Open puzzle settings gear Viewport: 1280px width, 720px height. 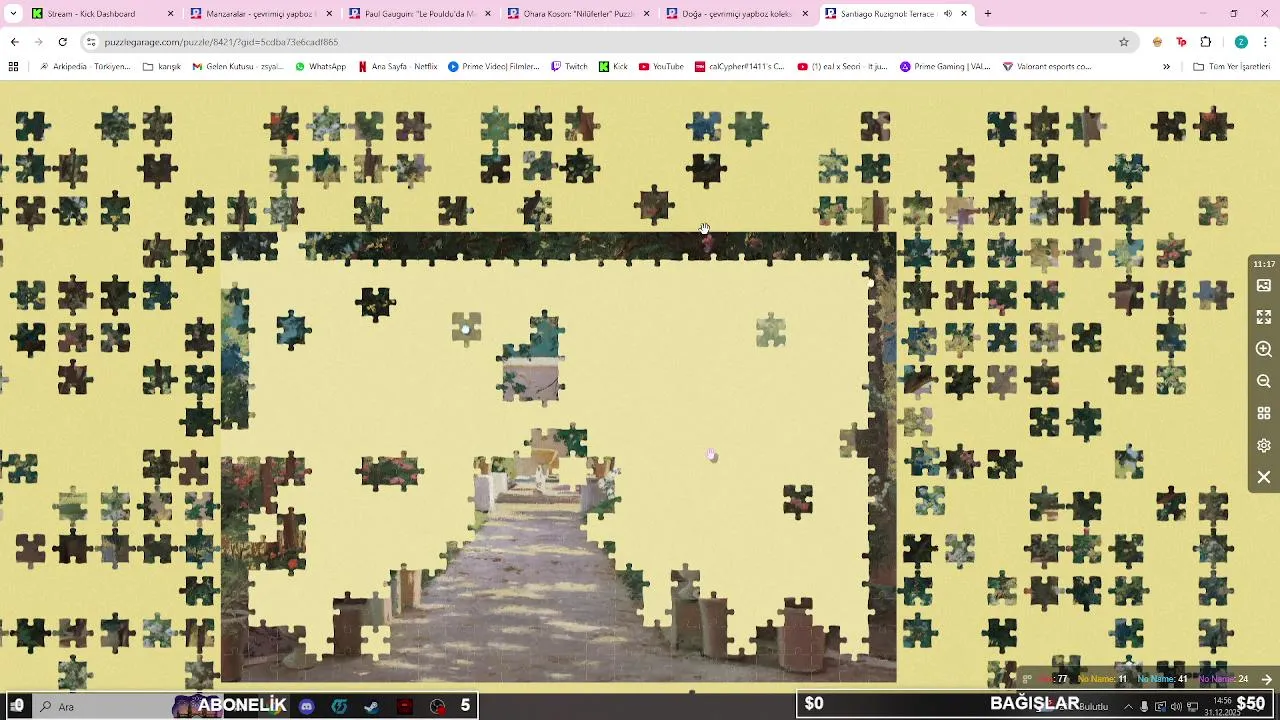[1264, 445]
